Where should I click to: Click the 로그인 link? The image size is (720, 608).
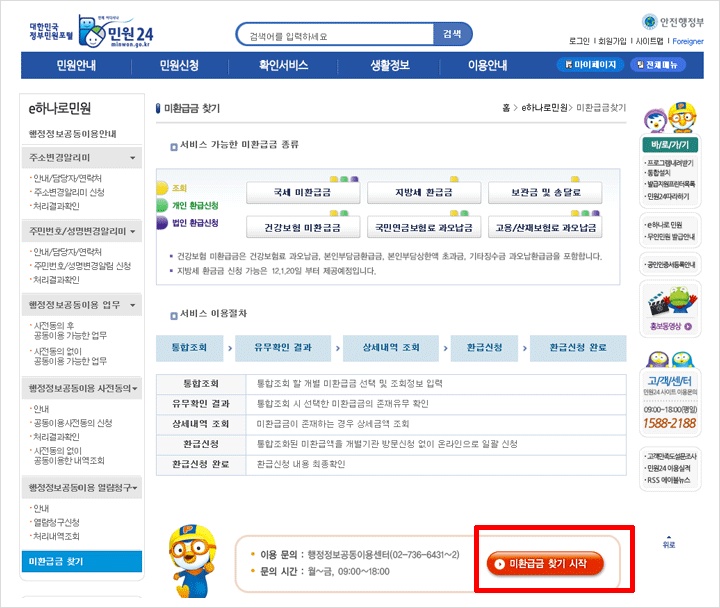579,41
